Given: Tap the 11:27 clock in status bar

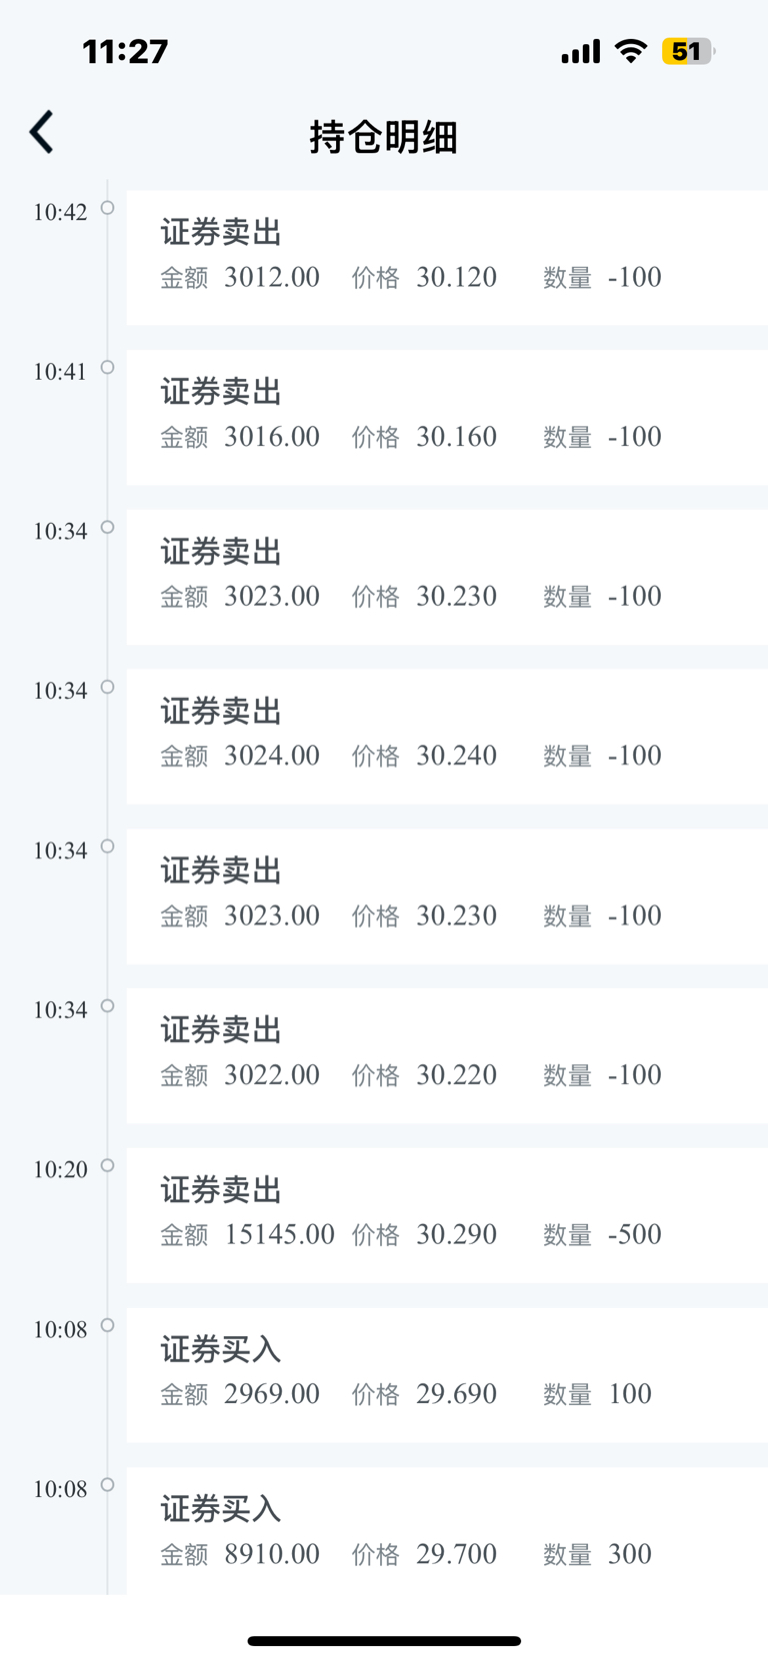Looking at the screenshot, I should [x=125, y=51].
